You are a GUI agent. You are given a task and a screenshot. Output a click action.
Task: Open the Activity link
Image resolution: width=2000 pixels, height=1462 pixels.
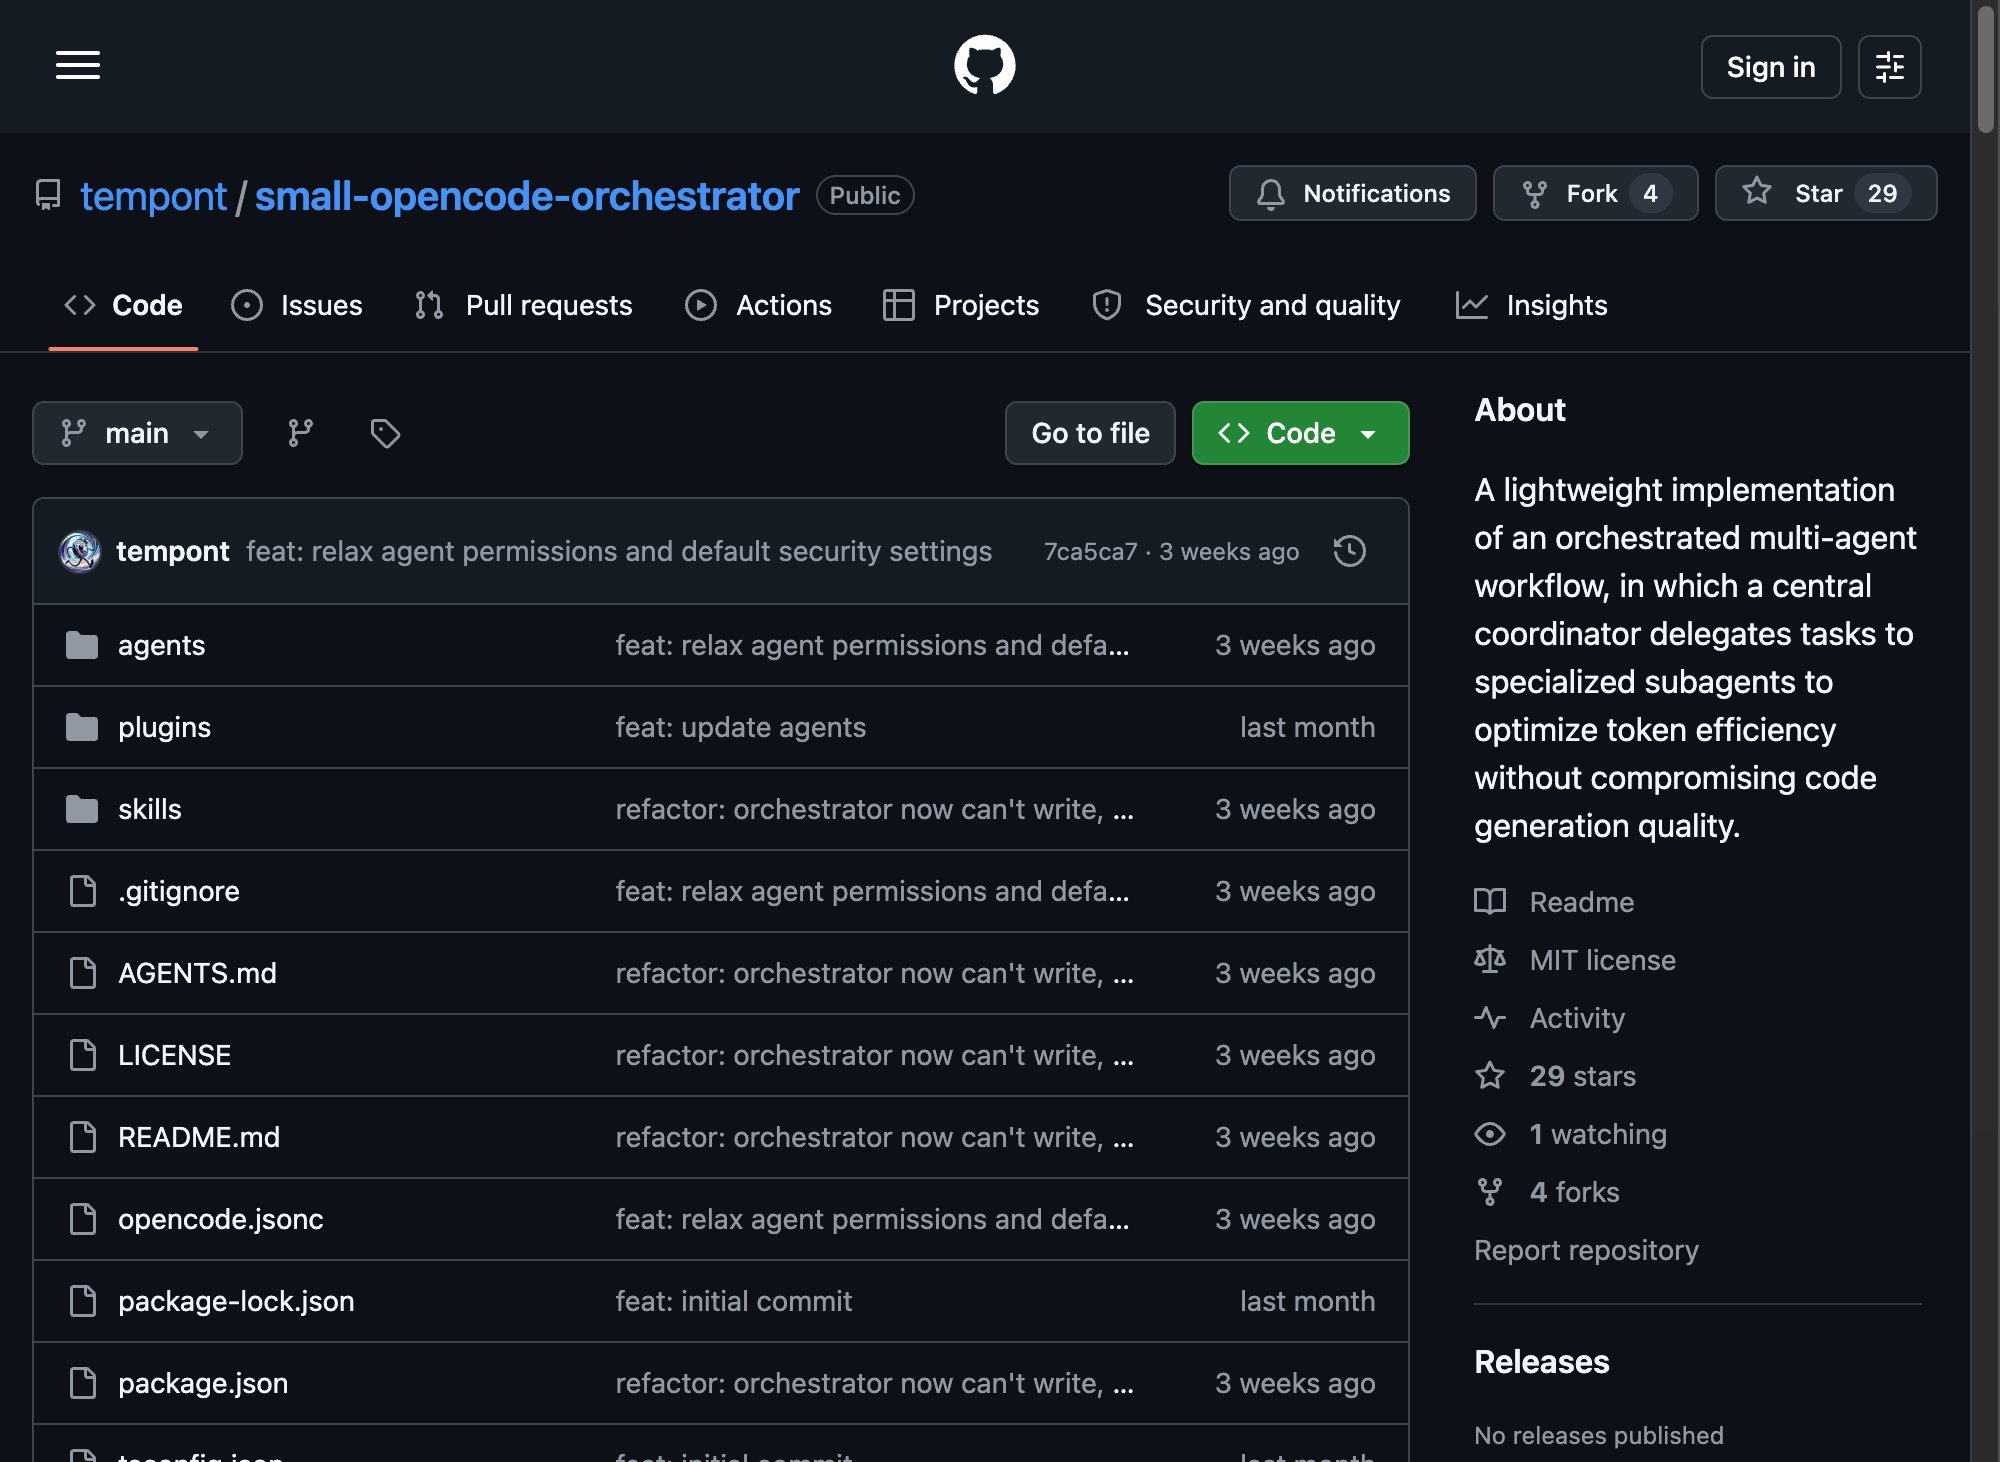[1577, 1018]
